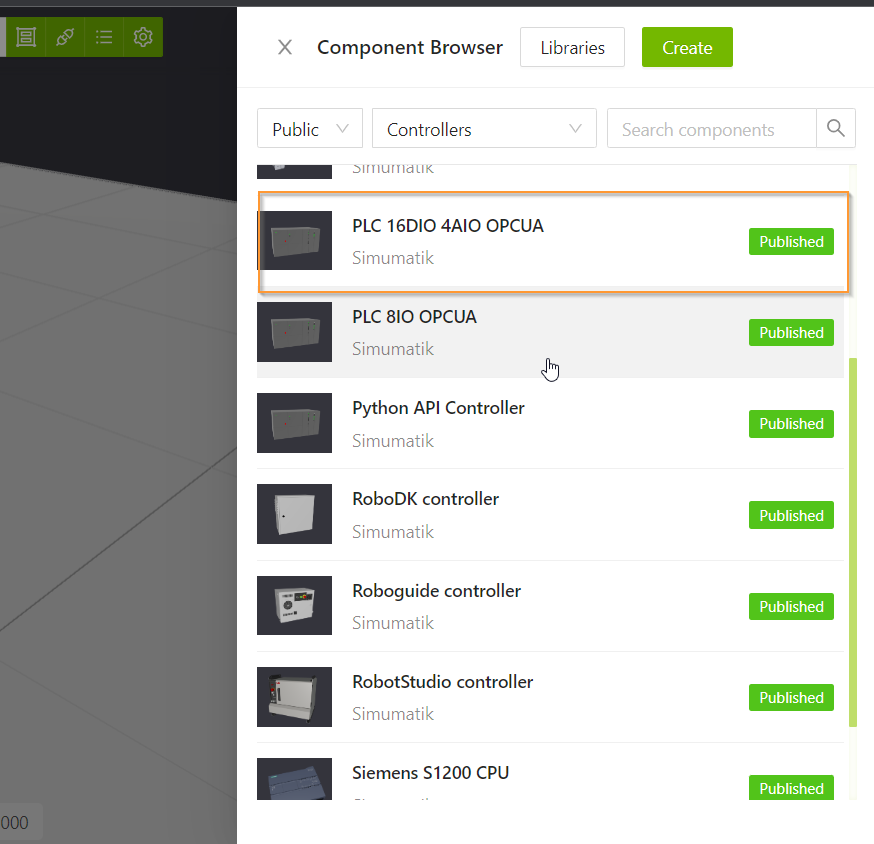Click Published badge for Roboguide controller
Screen dimensions: 874x844
coord(791,607)
